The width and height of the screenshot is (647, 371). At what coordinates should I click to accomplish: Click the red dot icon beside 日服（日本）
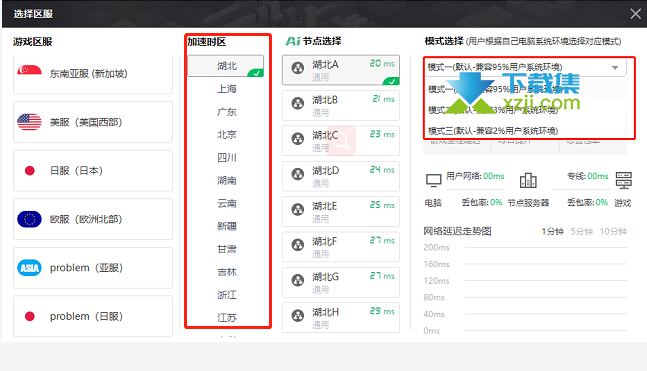tap(30, 170)
